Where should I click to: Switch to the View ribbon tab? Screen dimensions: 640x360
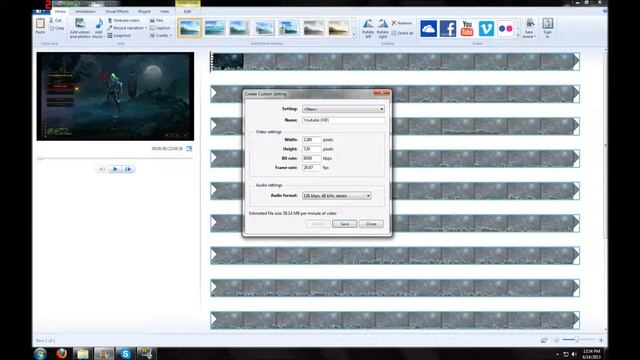tap(164, 11)
